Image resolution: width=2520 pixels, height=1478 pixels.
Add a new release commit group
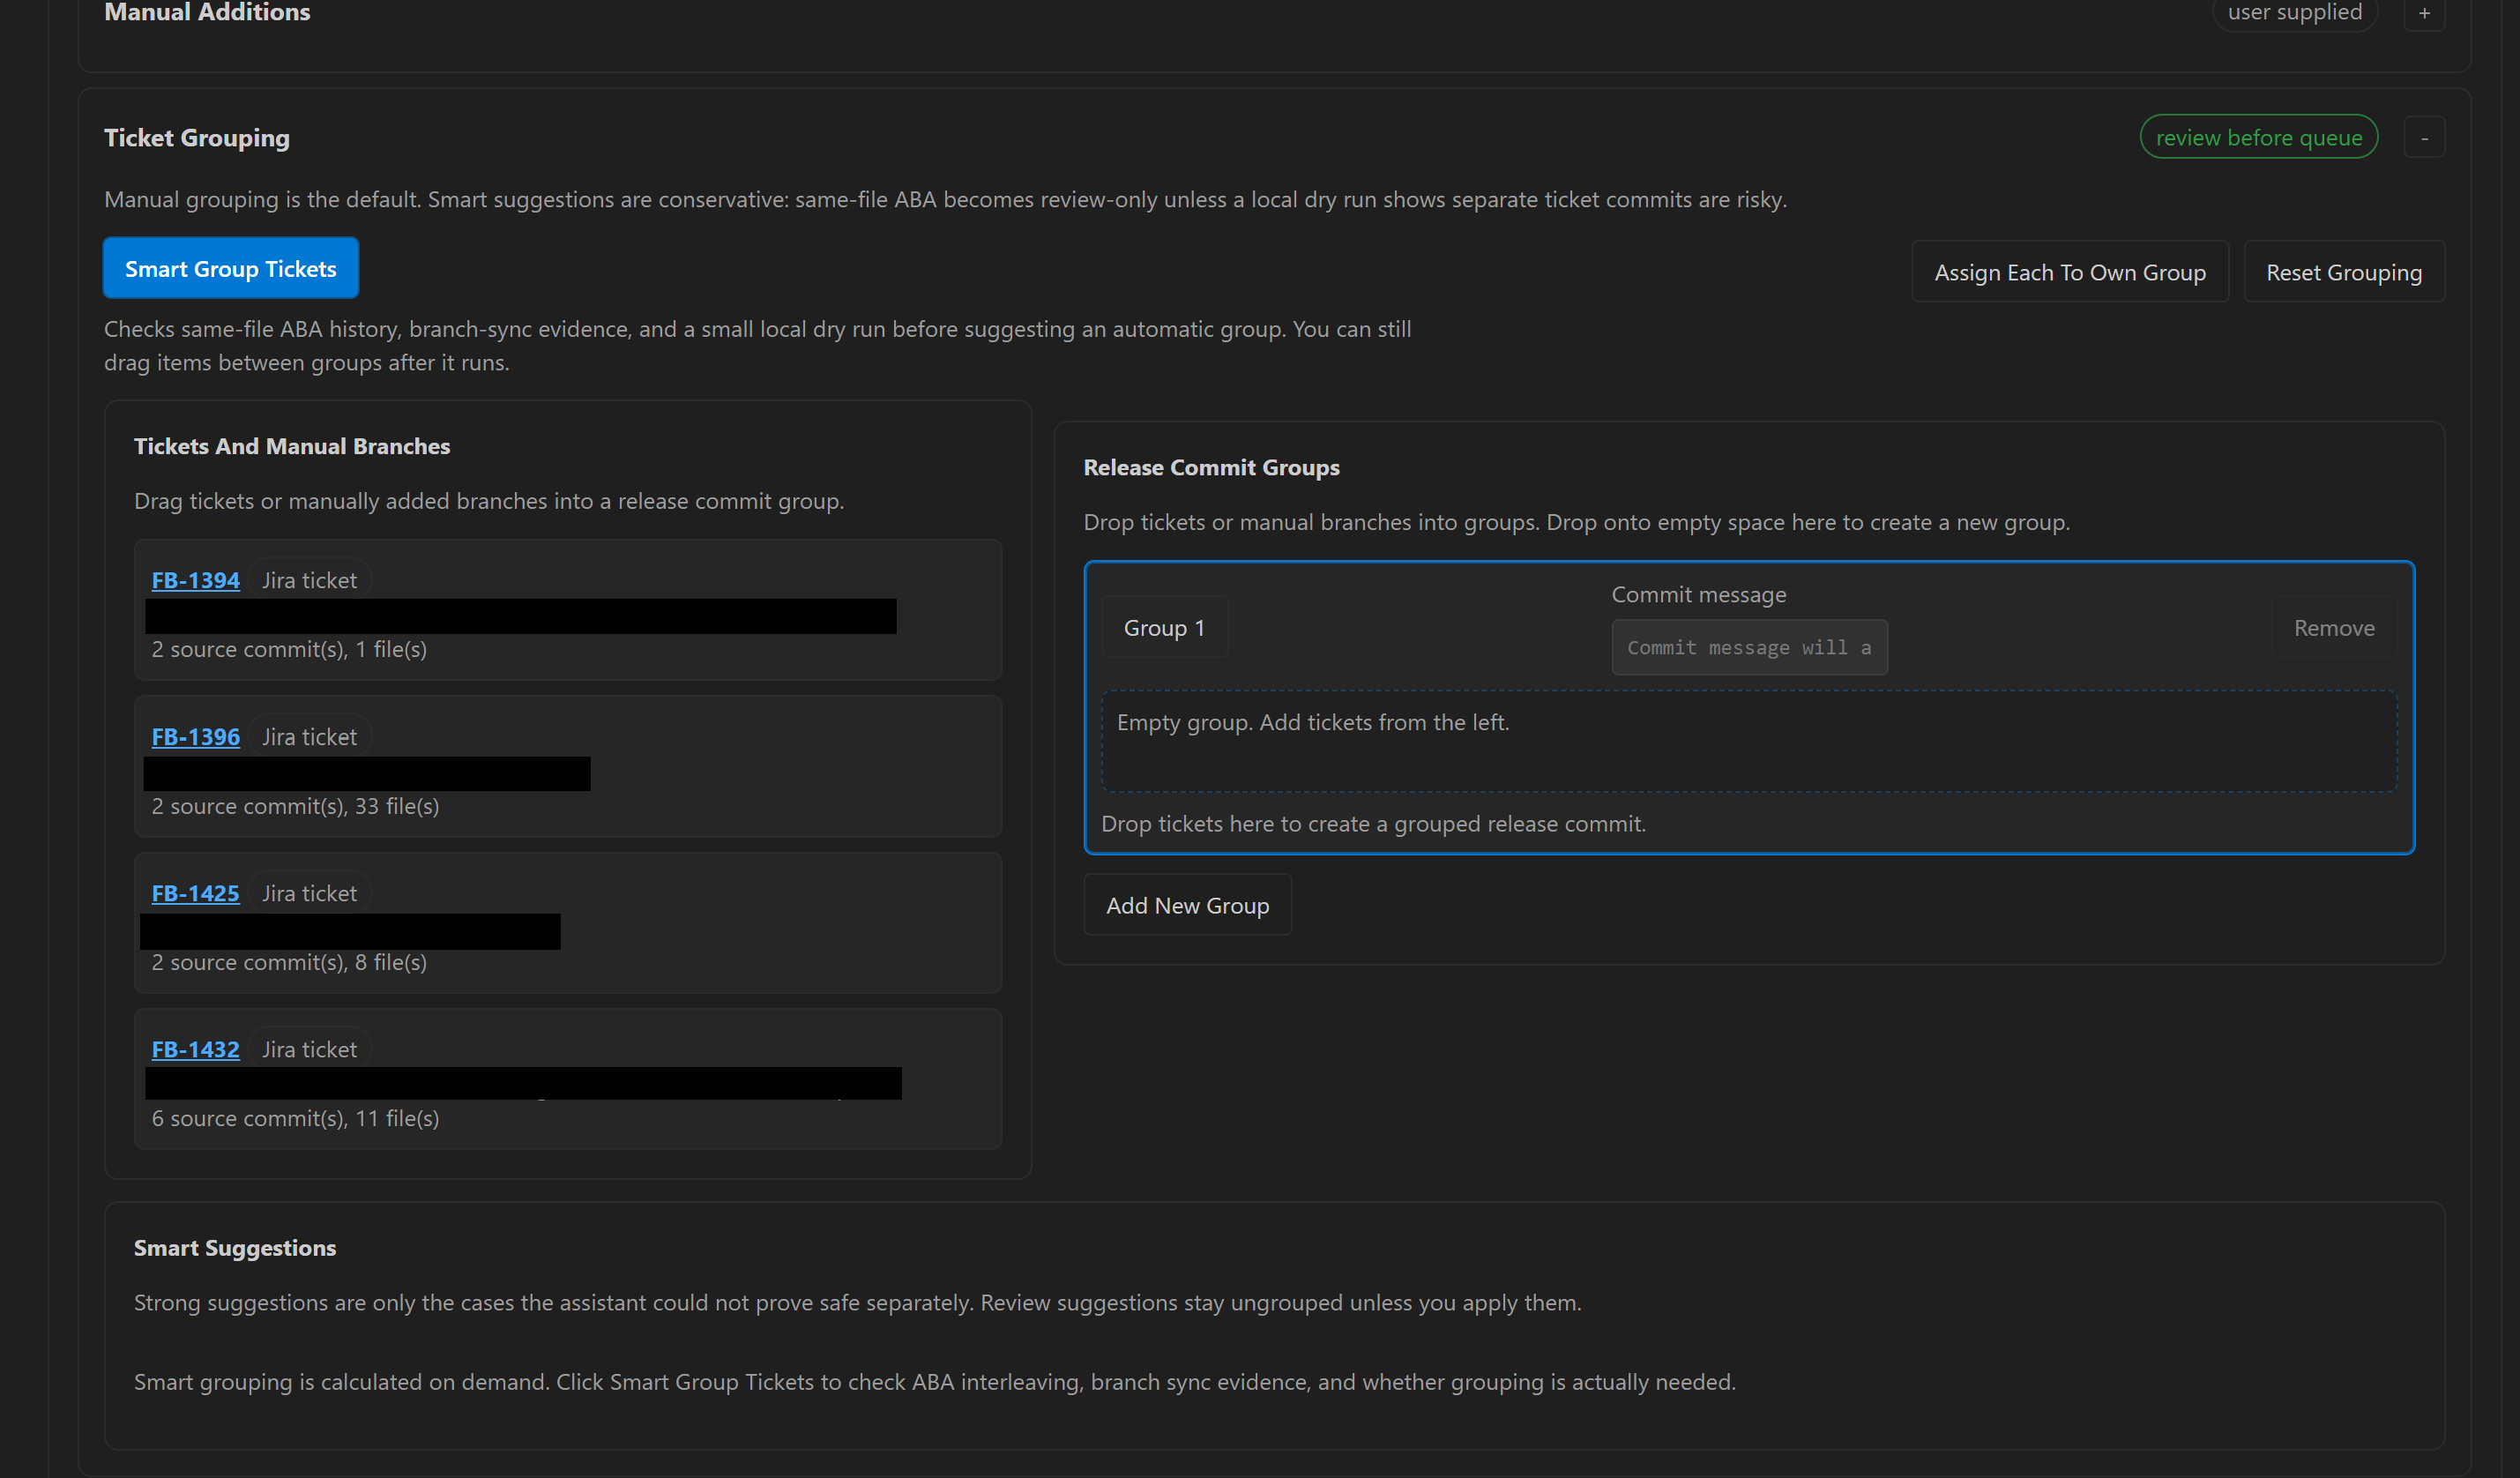[x=1187, y=905]
